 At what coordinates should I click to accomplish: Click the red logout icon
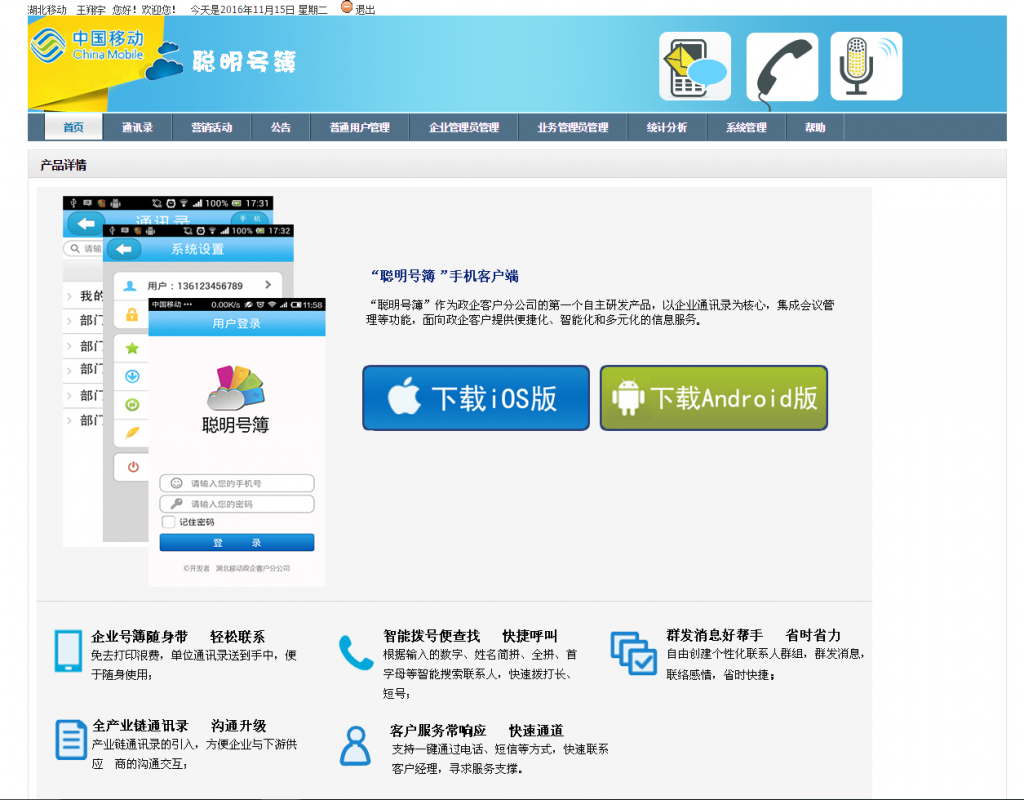point(347,7)
